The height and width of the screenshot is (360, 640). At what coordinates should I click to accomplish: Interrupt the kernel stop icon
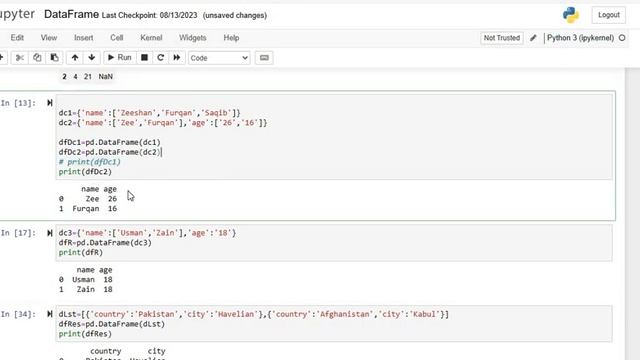pos(144,58)
